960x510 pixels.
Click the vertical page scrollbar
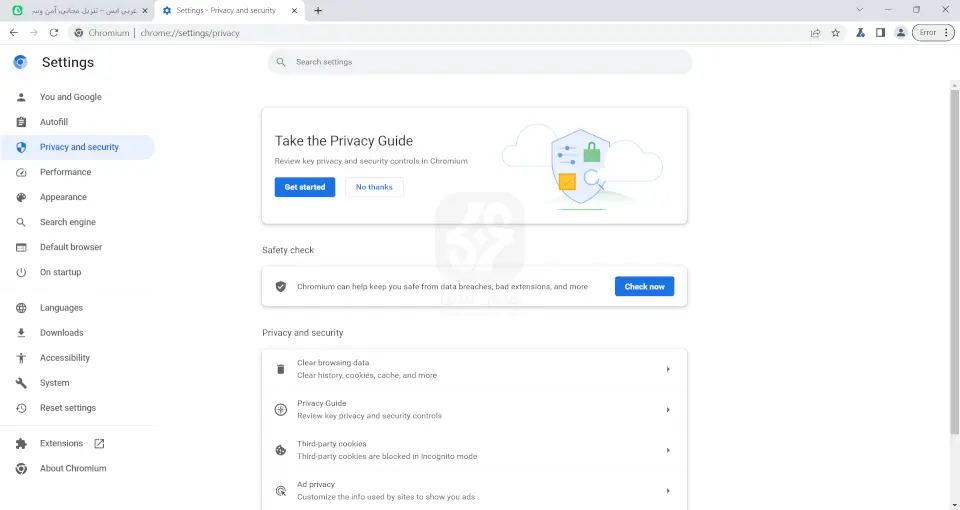pyautogui.click(x=954, y=260)
